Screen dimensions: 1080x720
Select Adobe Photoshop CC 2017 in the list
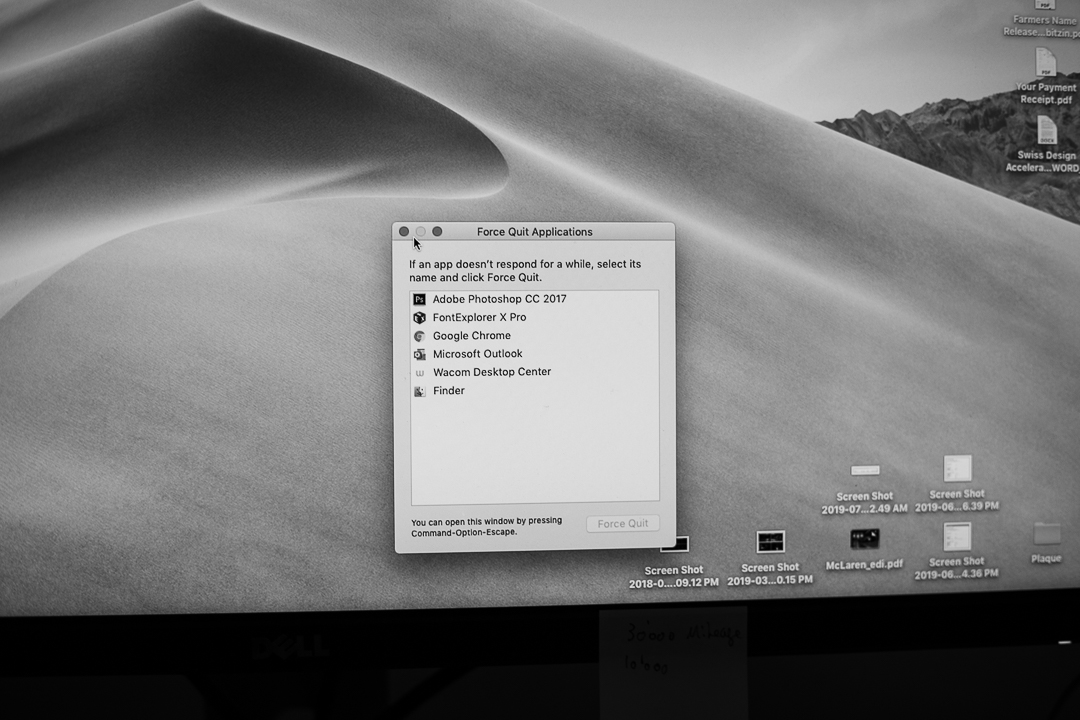534,299
